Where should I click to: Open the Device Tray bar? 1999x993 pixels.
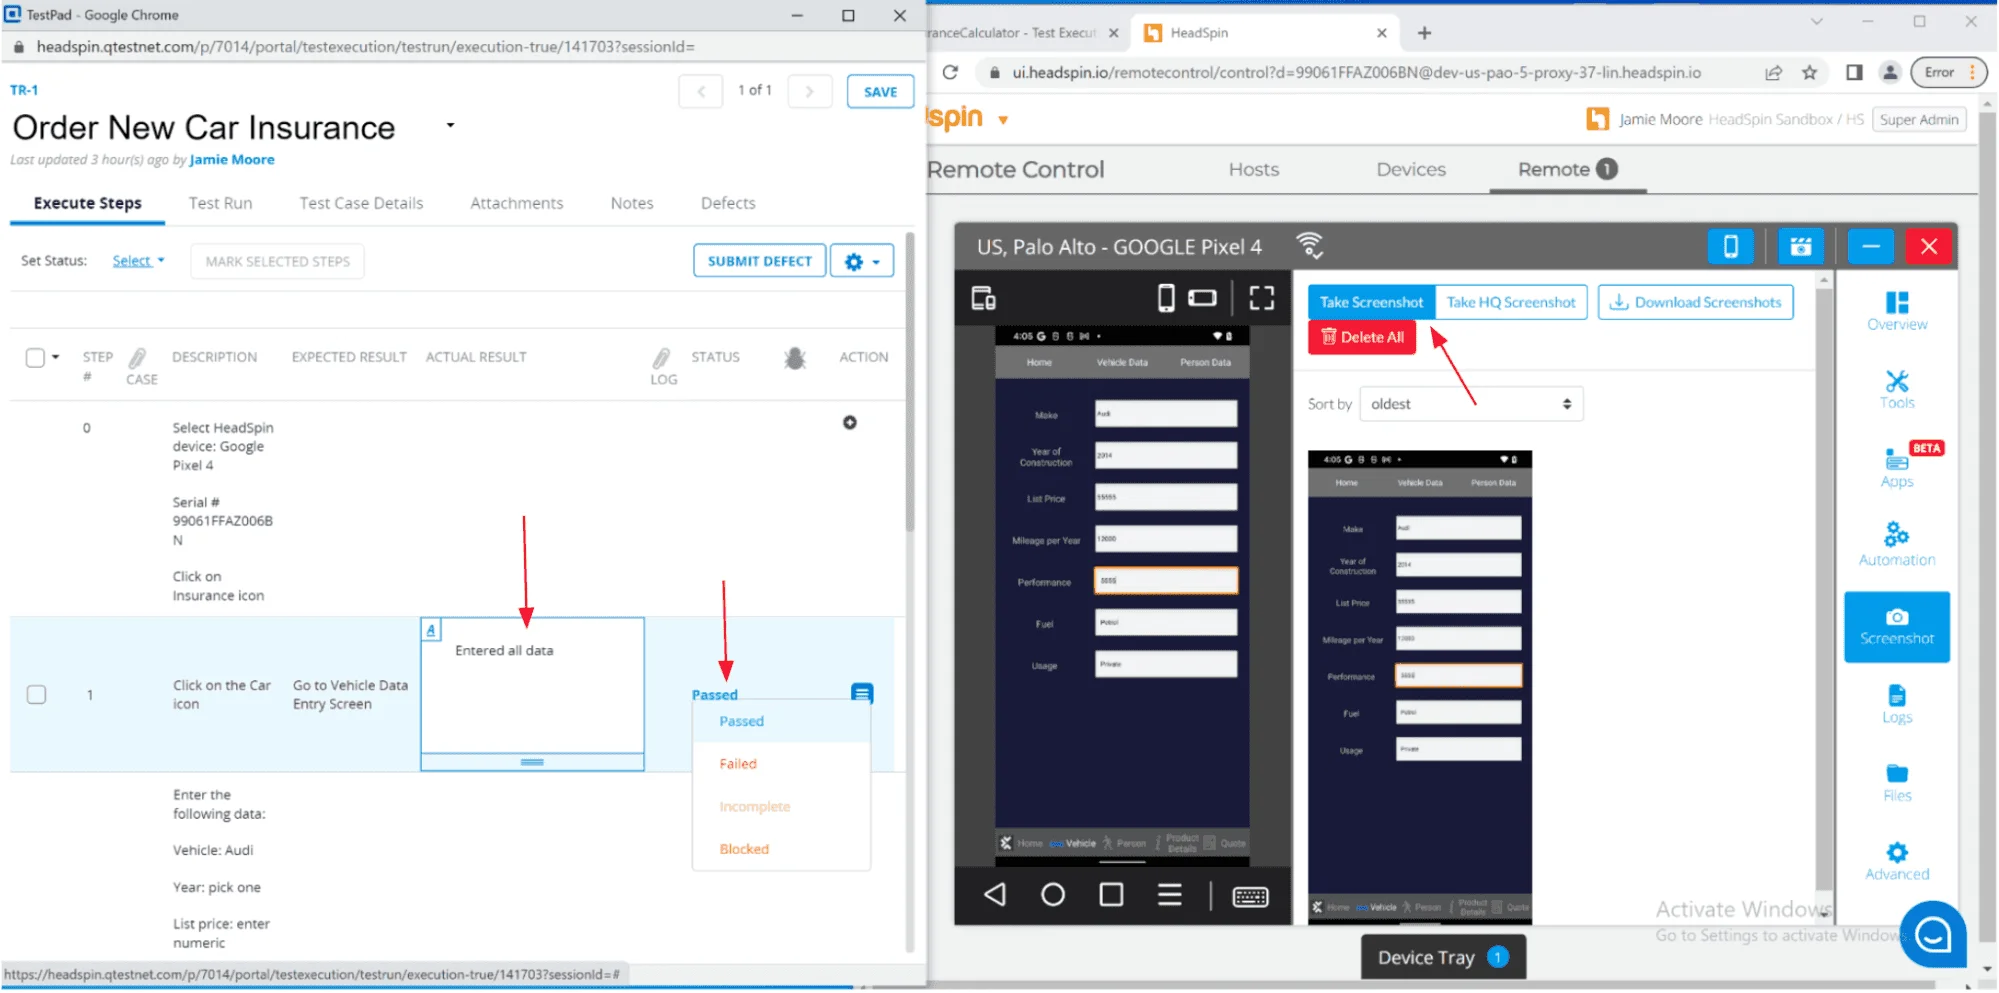point(1443,957)
